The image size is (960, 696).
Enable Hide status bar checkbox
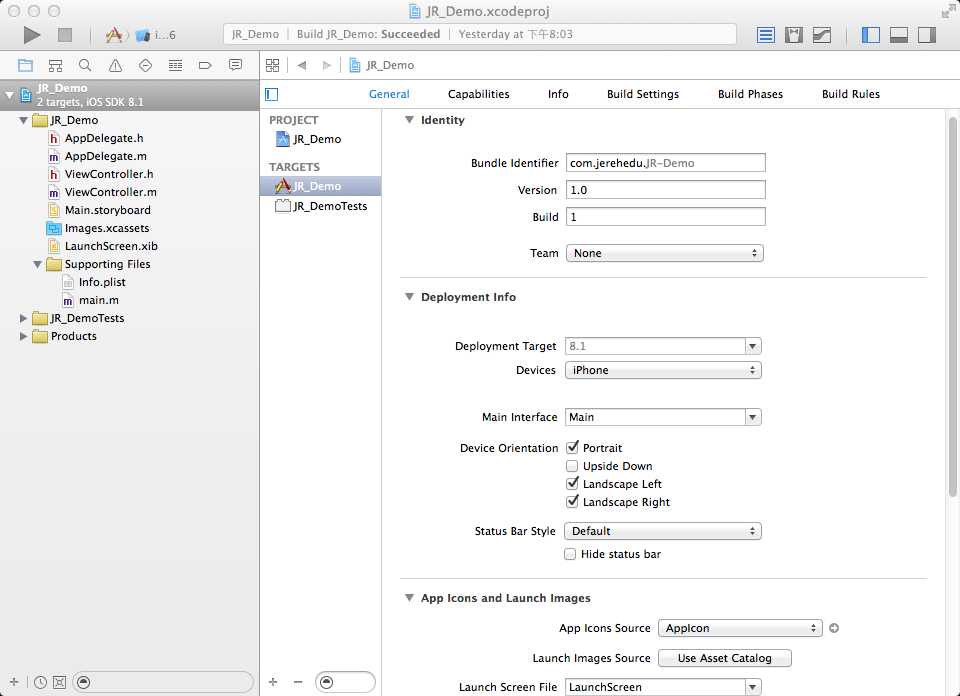point(570,554)
